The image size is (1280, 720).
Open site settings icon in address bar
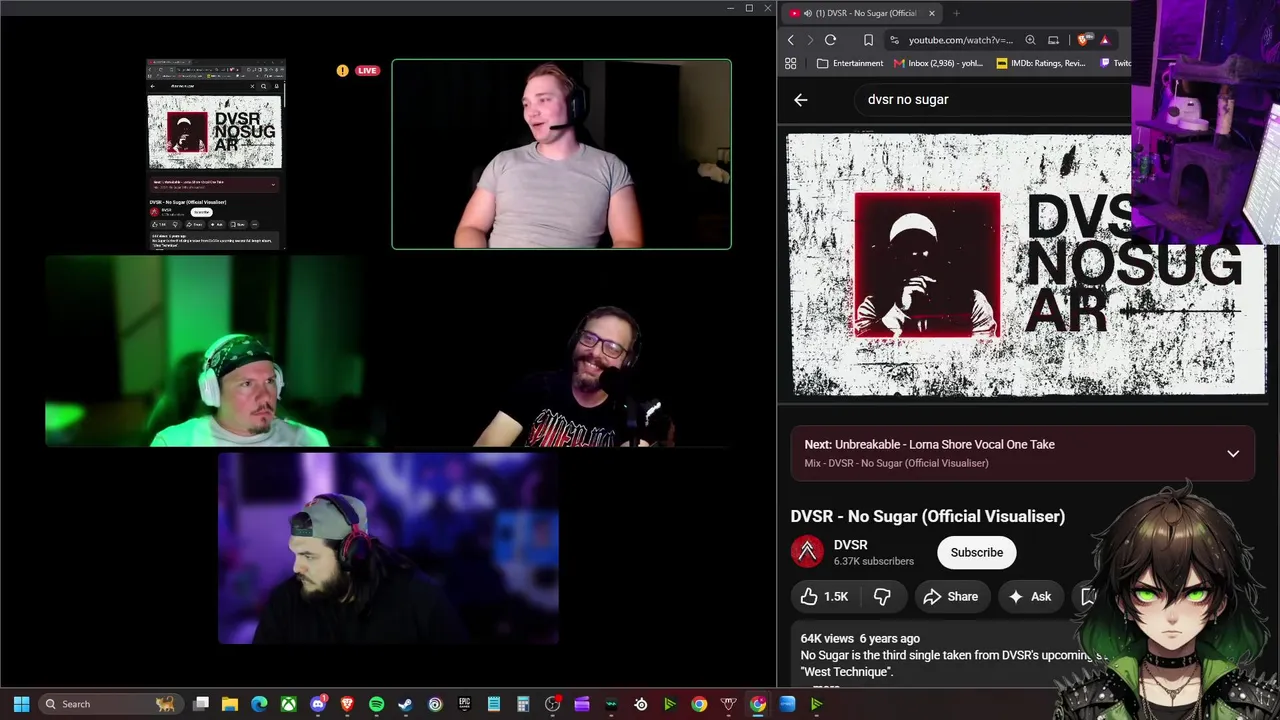tap(894, 40)
